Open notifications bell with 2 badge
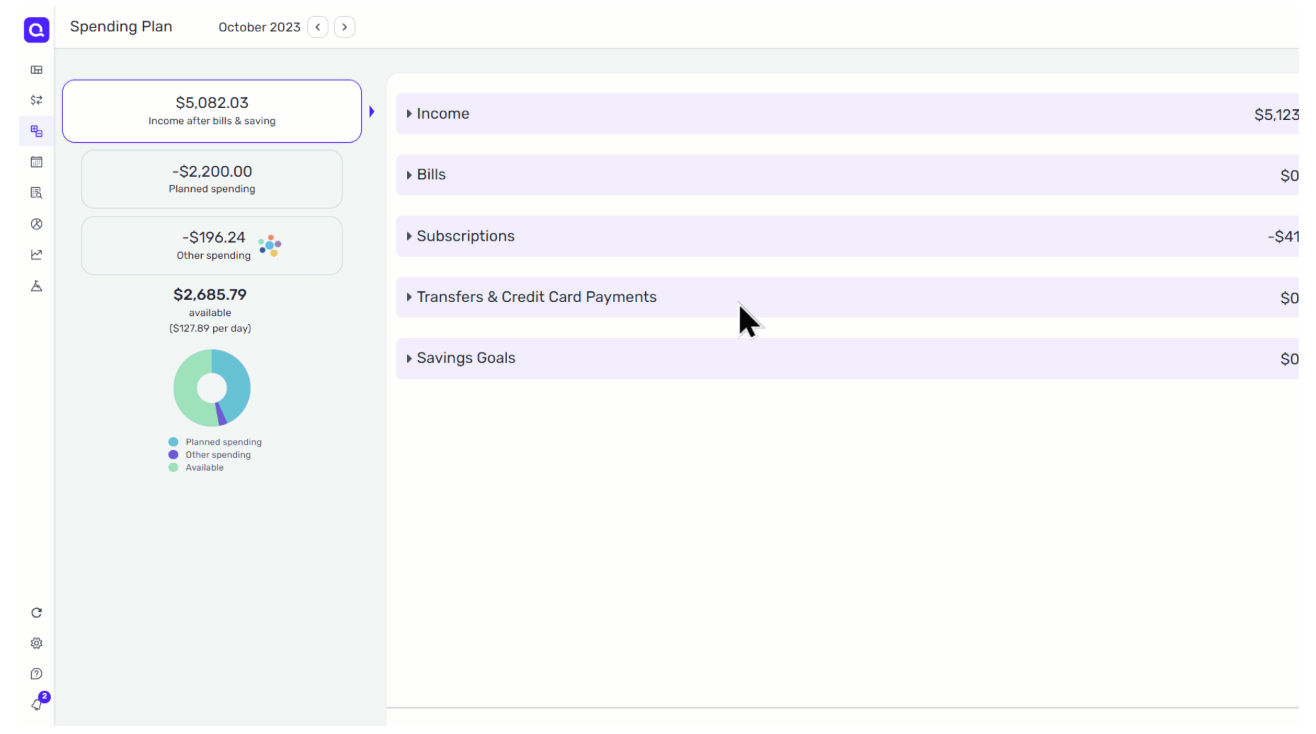This screenshot has width=1316, height=734. (37, 704)
